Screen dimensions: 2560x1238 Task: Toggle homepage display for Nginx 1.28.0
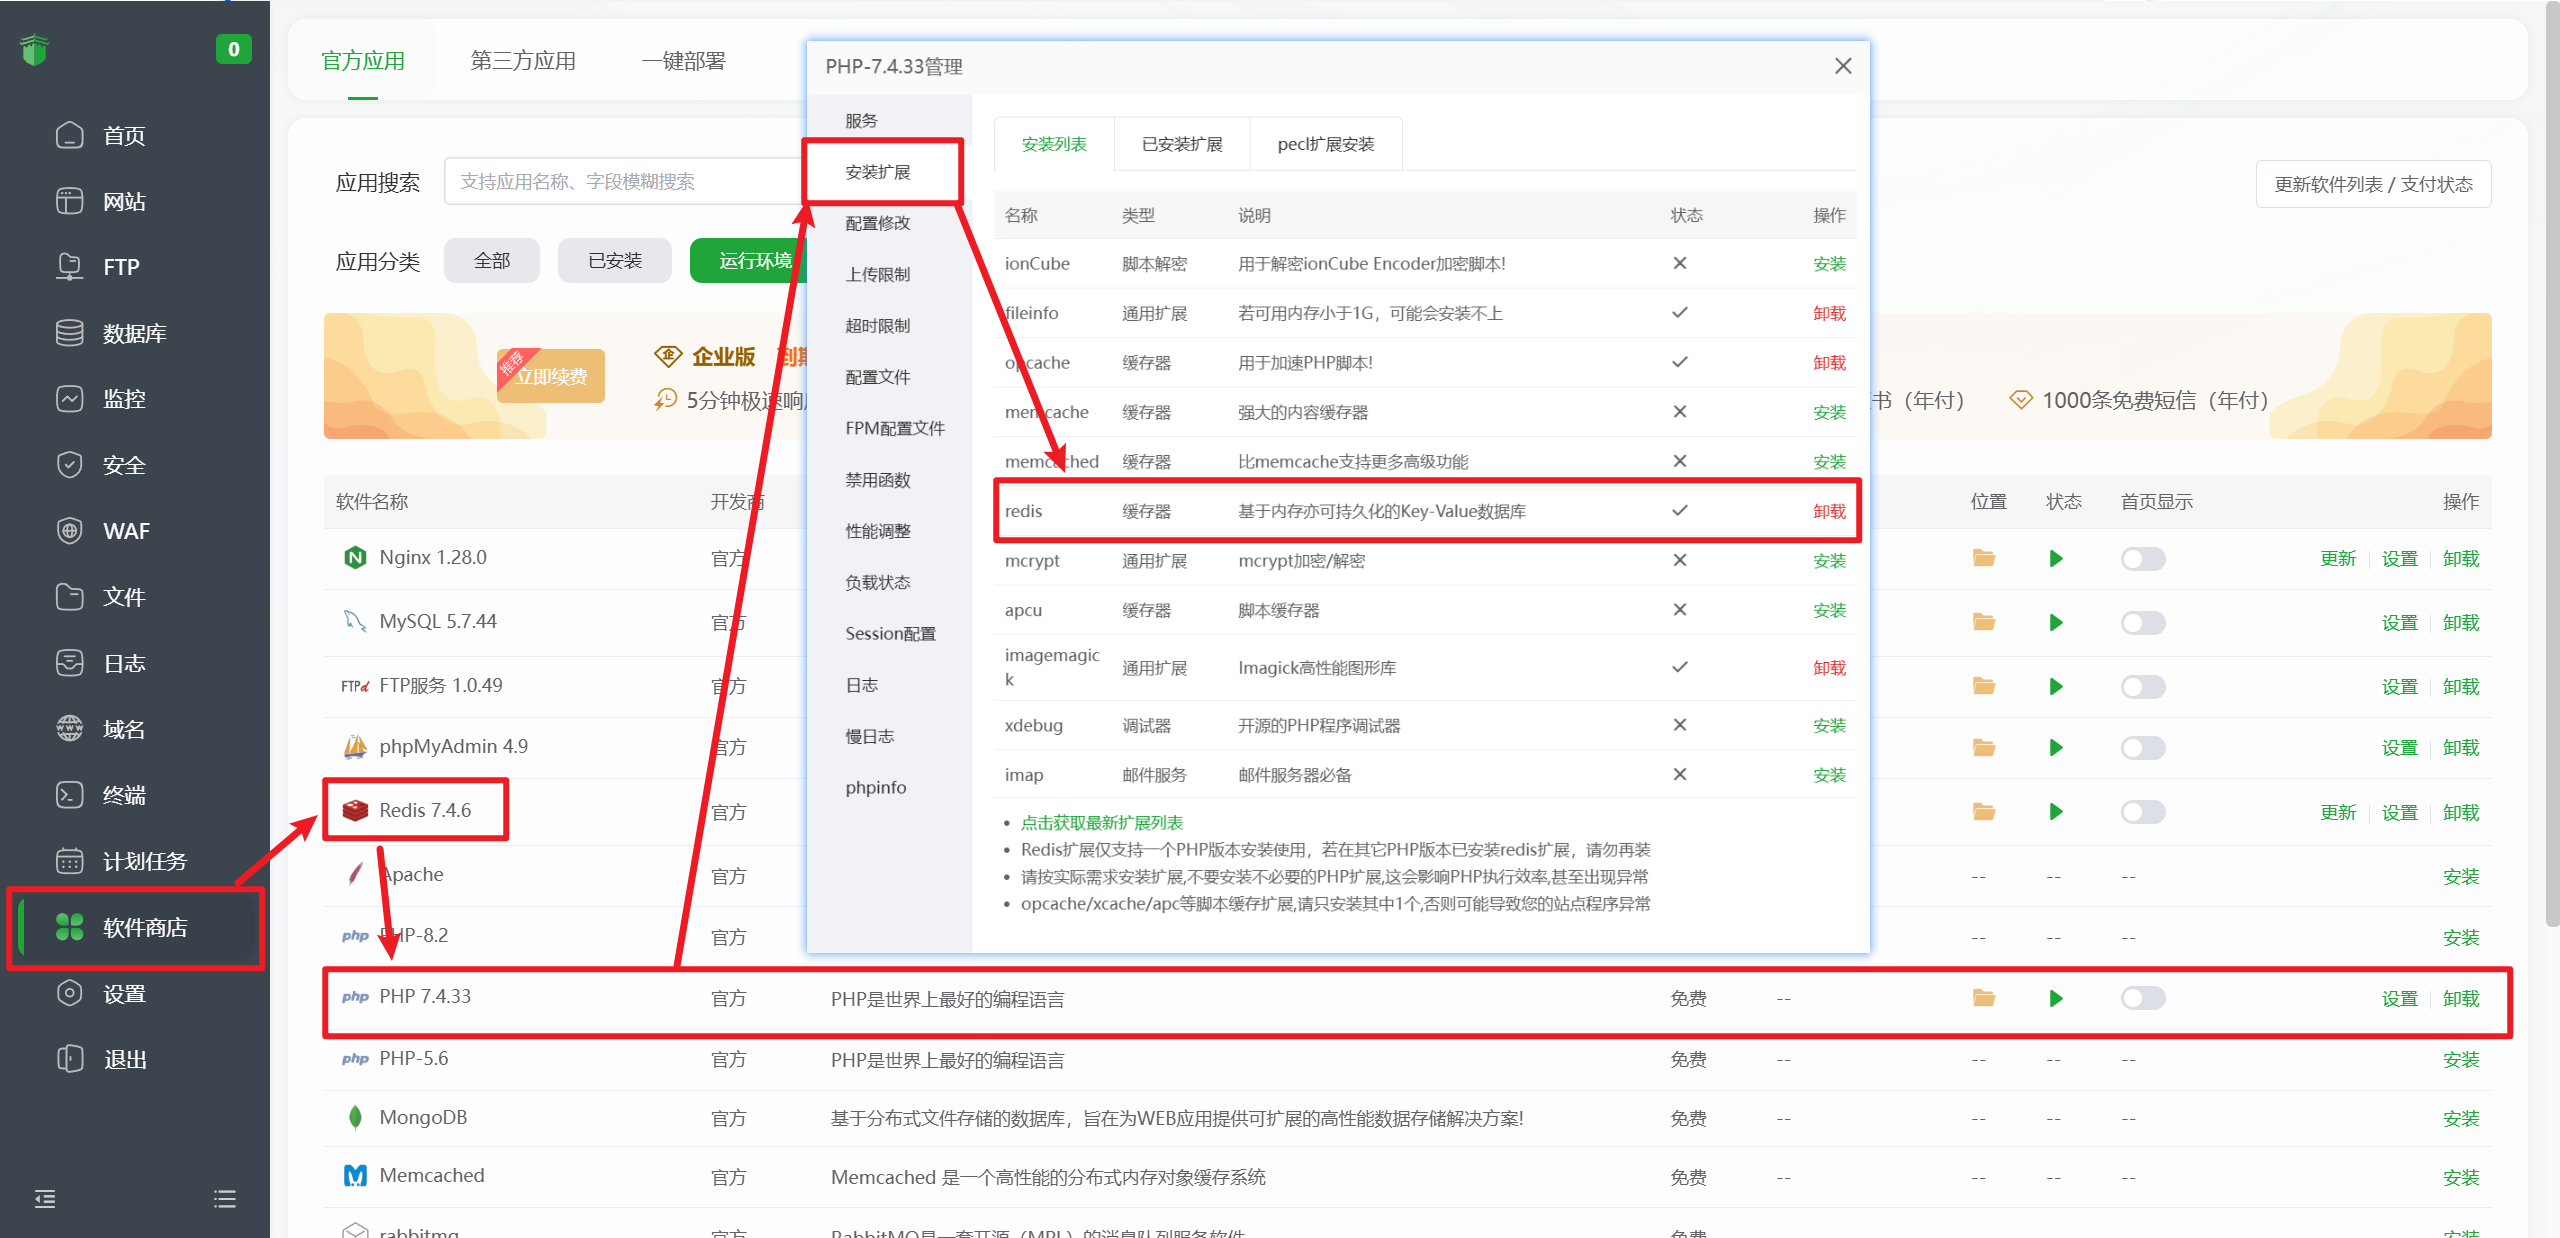pyautogui.click(x=2141, y=558)
